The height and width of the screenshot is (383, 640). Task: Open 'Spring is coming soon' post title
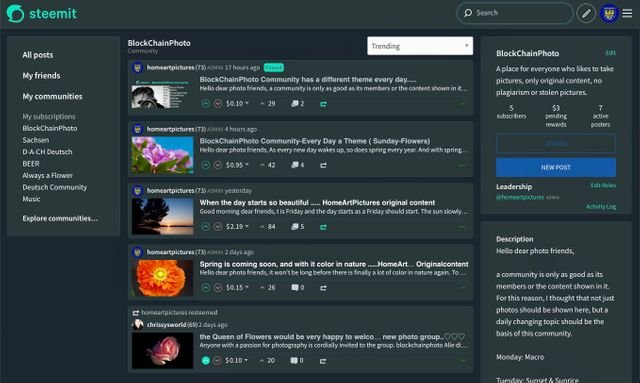tap(334, 264)
